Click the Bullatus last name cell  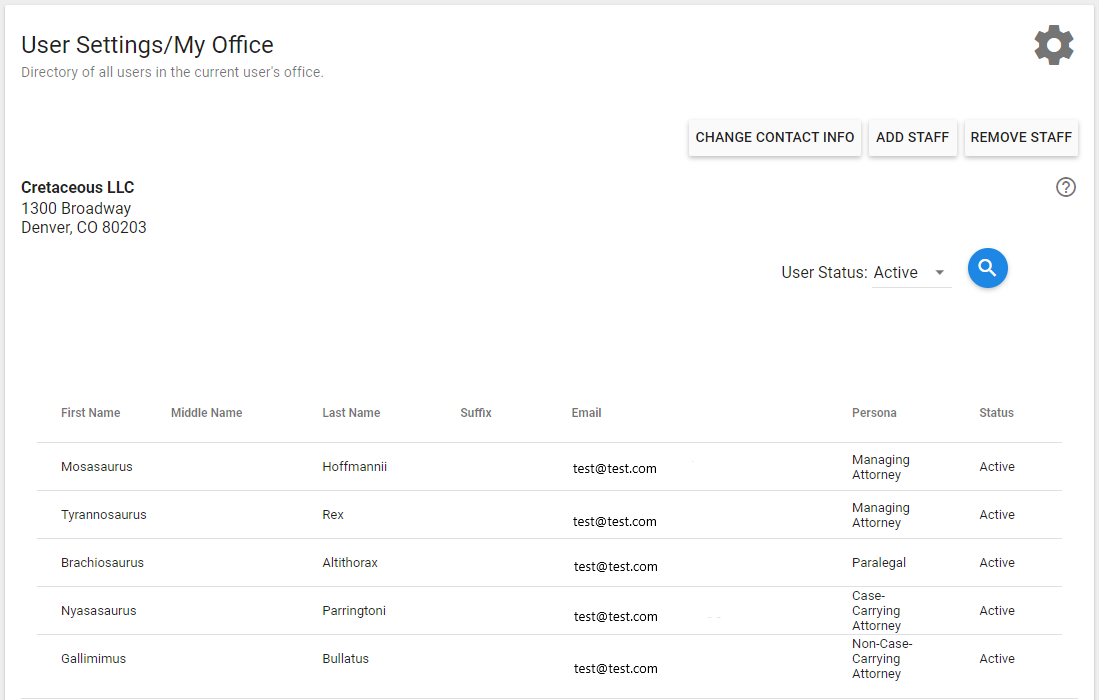(x=346, y=659)
